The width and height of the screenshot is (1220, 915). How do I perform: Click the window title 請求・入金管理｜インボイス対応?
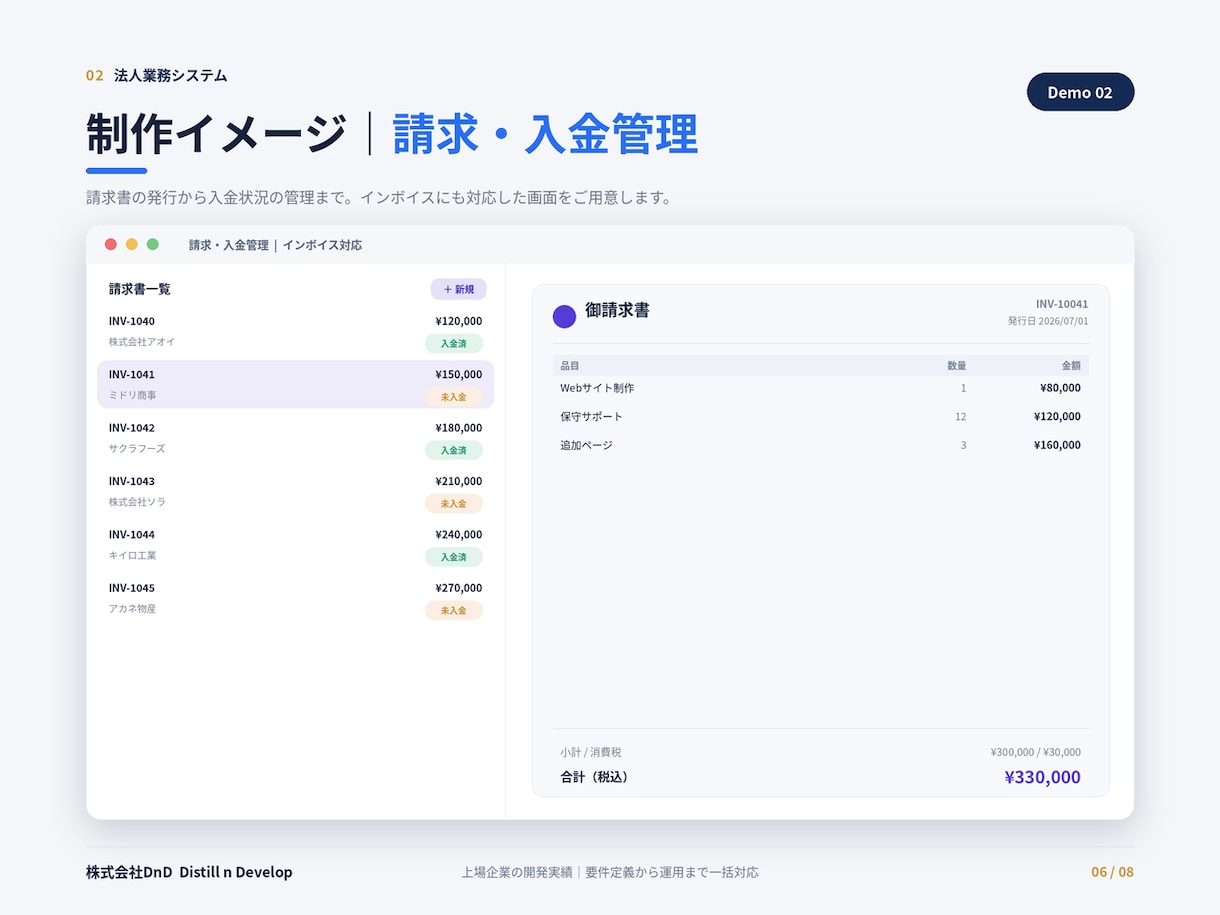276,245
